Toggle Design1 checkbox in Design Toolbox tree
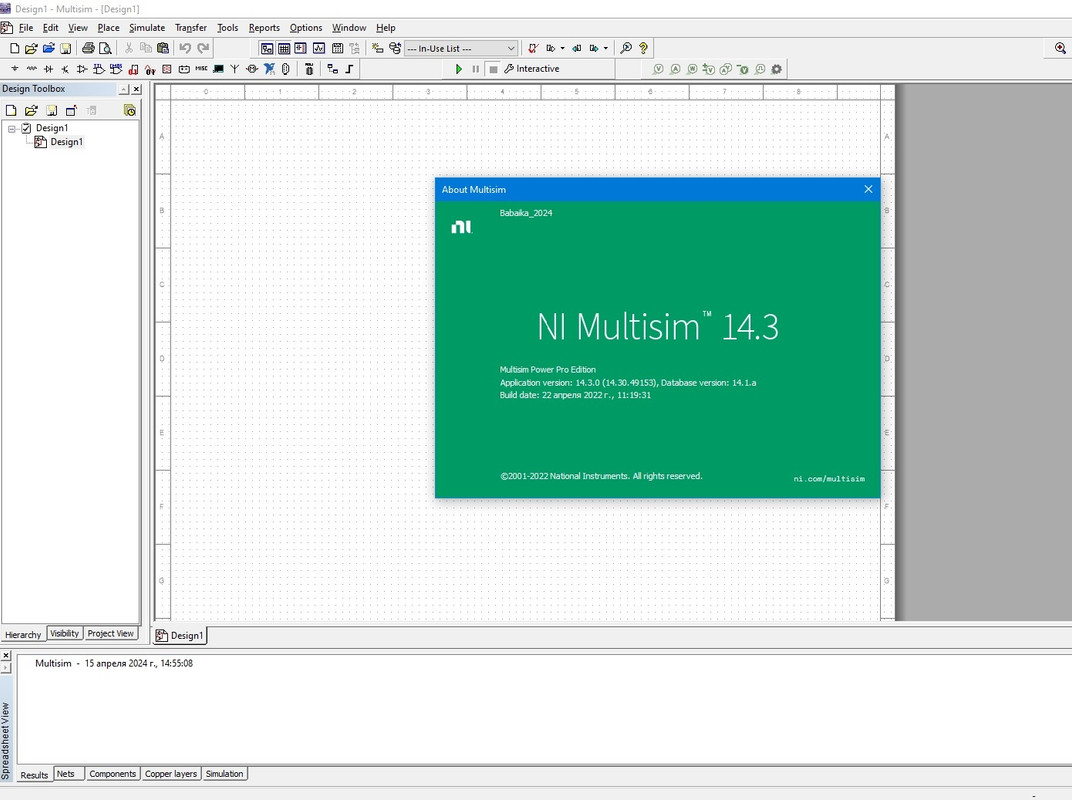The height and width of the screenshot is (800, 1072). [x=27, y=128]
